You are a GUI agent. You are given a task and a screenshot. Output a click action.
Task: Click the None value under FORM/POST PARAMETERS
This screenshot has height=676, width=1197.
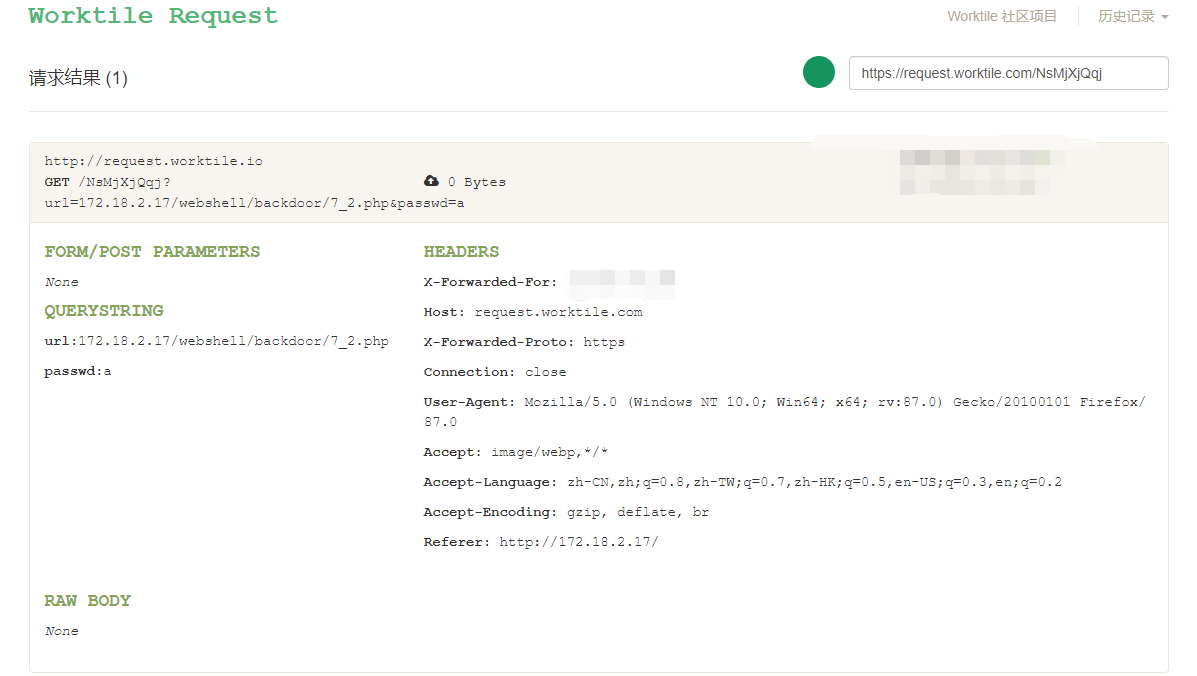61,282
